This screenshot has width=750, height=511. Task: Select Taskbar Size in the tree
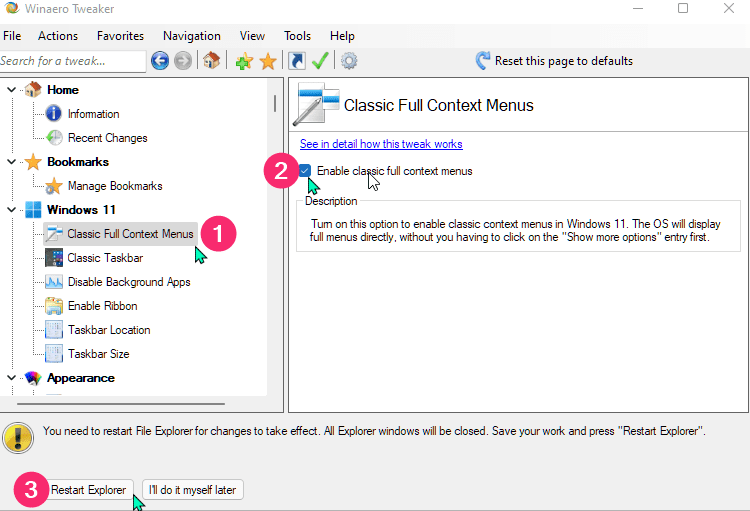[x=99, y=354]
